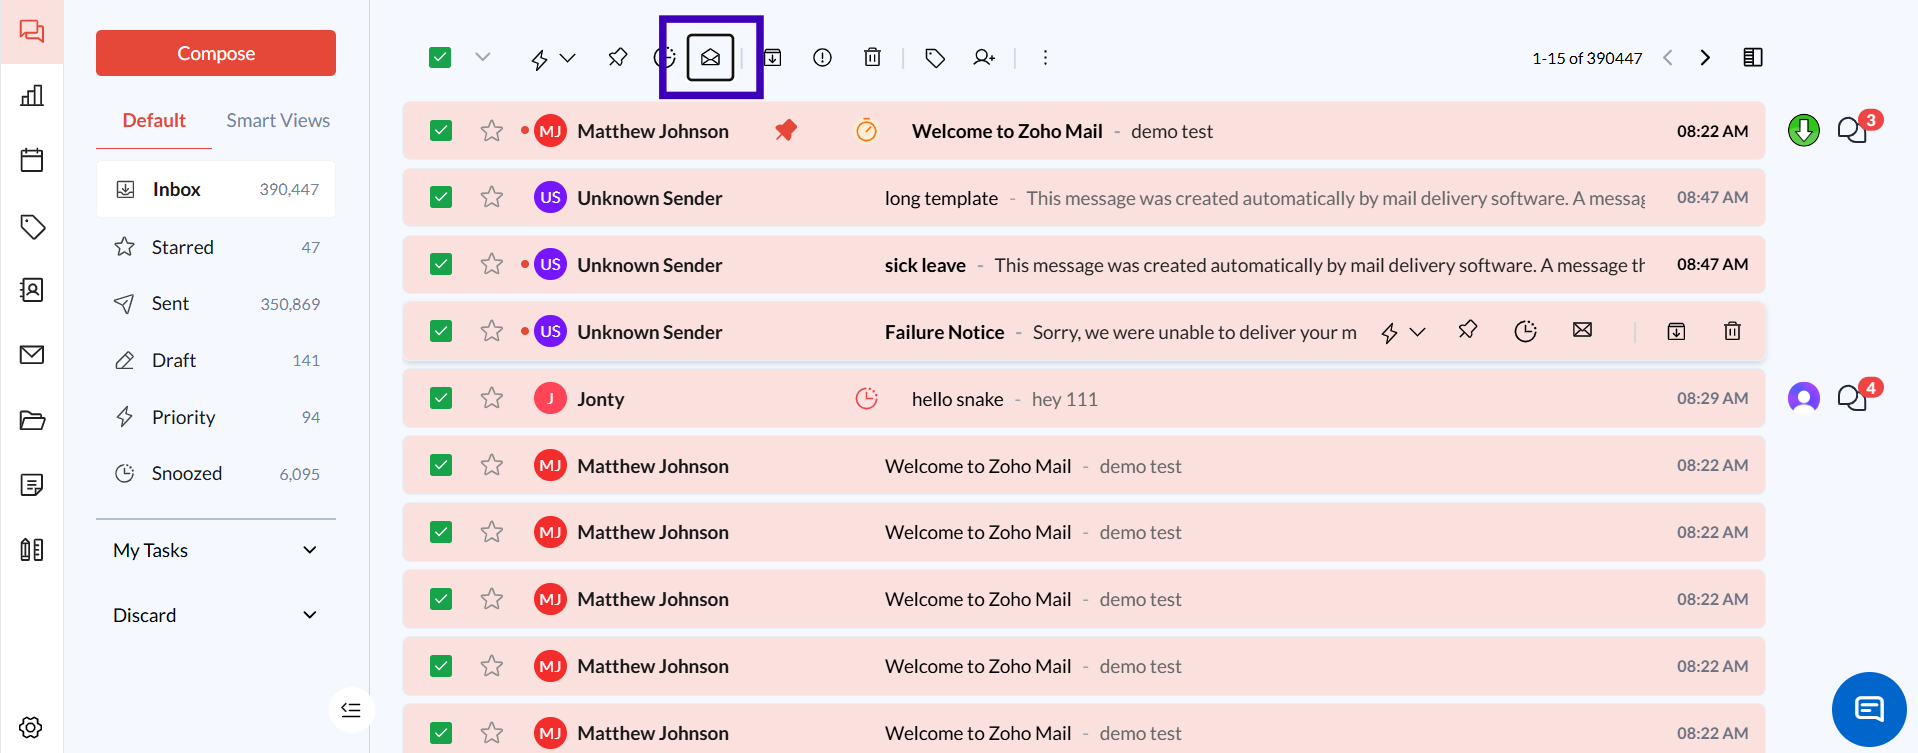Screen dimensions: 1918x753
Task: Uncheck the select-all emails checkbox
Action: (440, 58)
